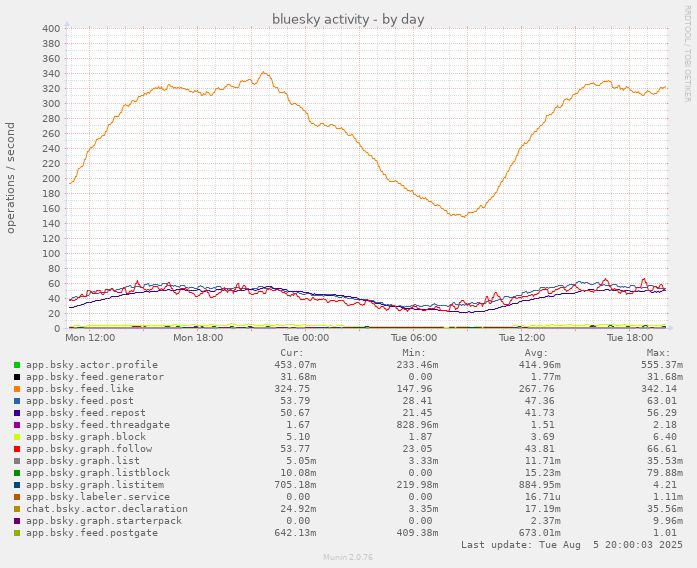Click the feed.like current value 324.75
This screenshot has width=697, height=568.
(292, 389)
